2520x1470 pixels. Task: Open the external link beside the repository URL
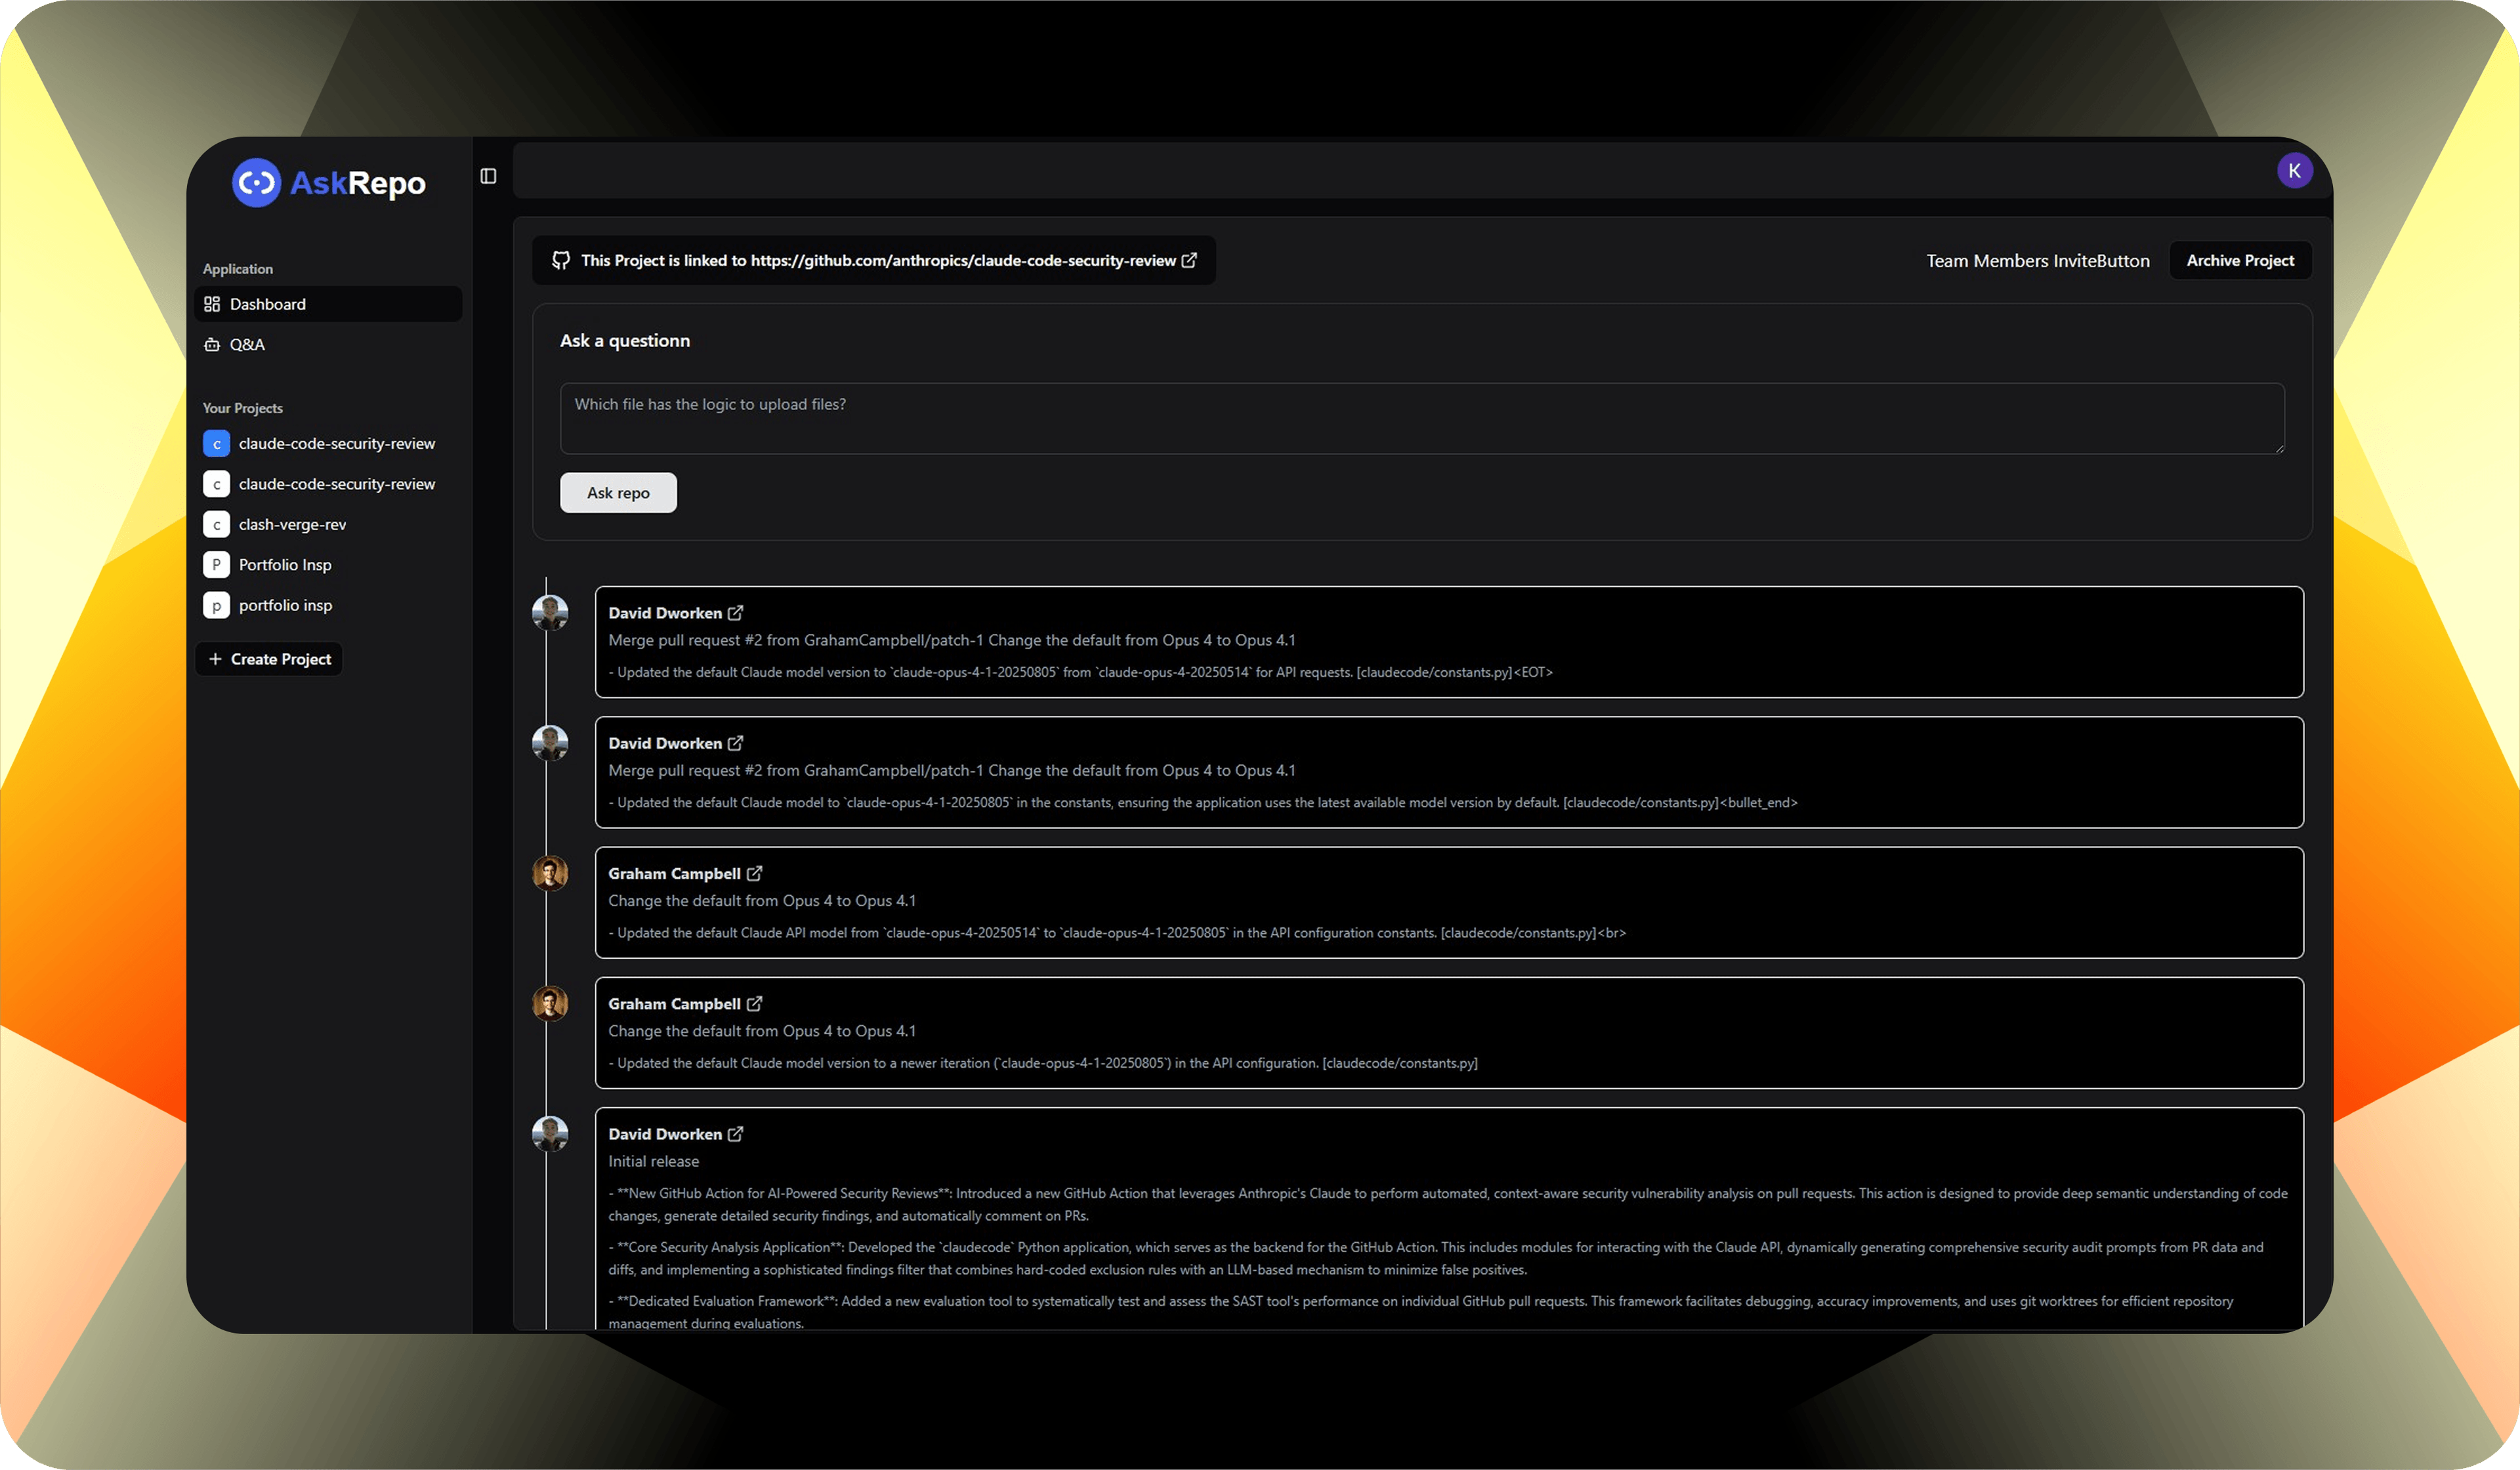coord(1189,260)
